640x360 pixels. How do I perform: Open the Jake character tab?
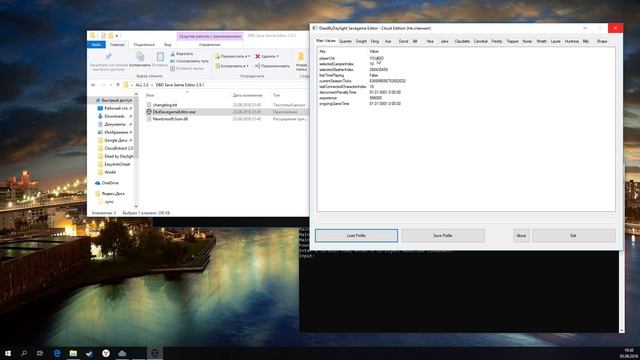point(444,41)
